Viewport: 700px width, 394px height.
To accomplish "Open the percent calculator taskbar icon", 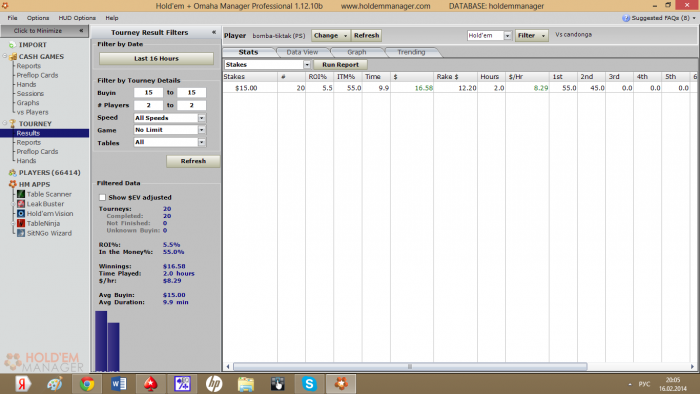I will 182,384.
